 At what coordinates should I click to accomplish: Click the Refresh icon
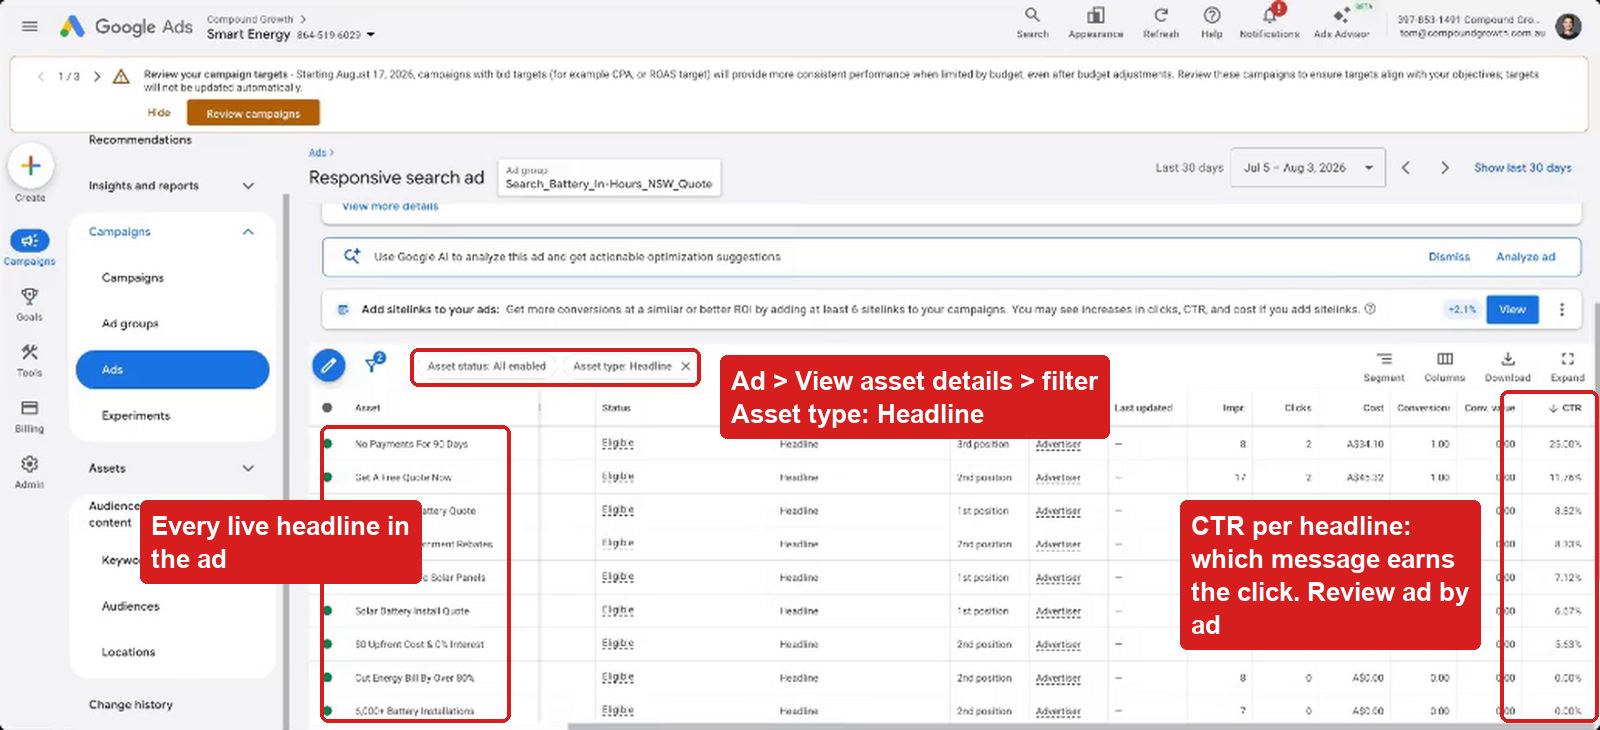pos(1161,15)
